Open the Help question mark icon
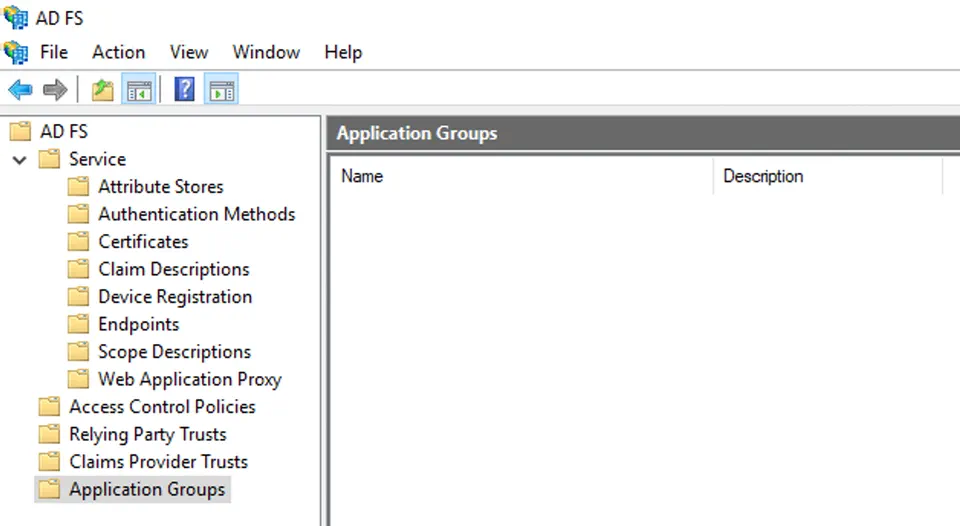Viewport: 960px width, 526px height. click(184, 89)
